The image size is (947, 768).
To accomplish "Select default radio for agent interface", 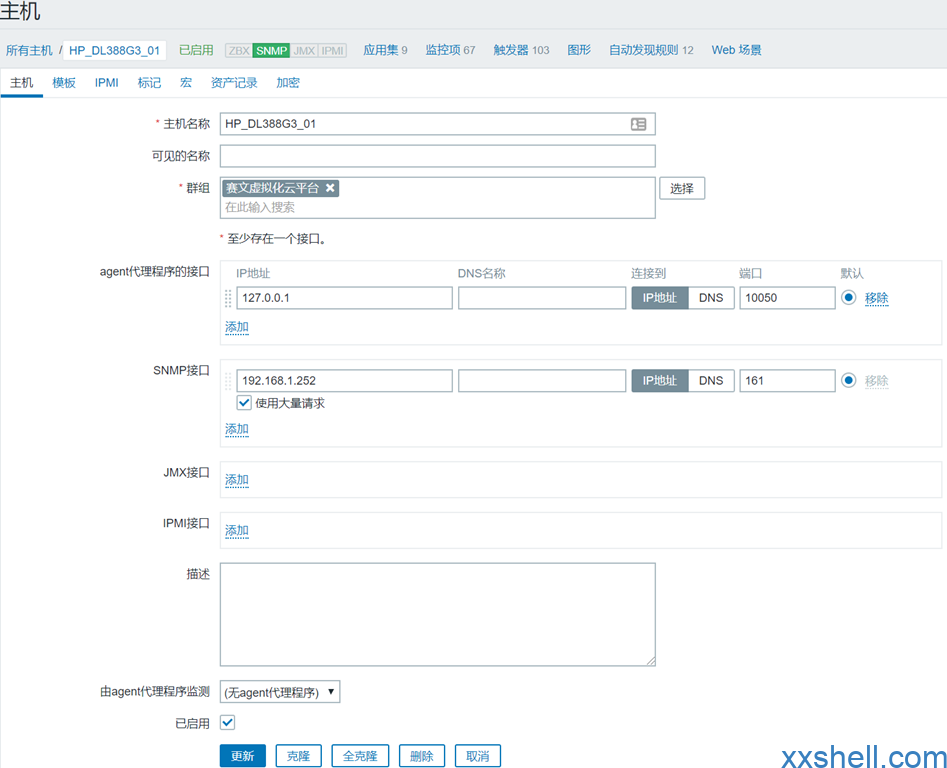I will [x=849, y=298].
